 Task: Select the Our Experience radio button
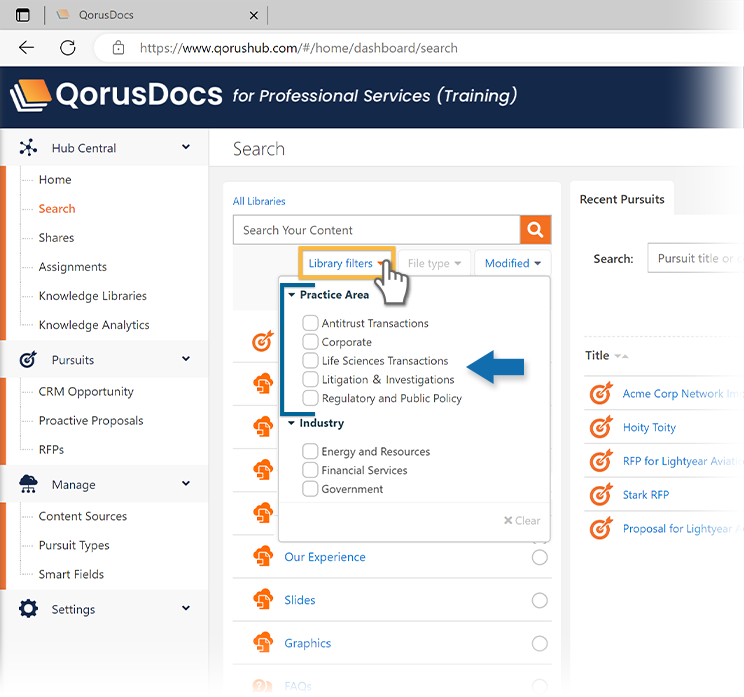(539, 557)
